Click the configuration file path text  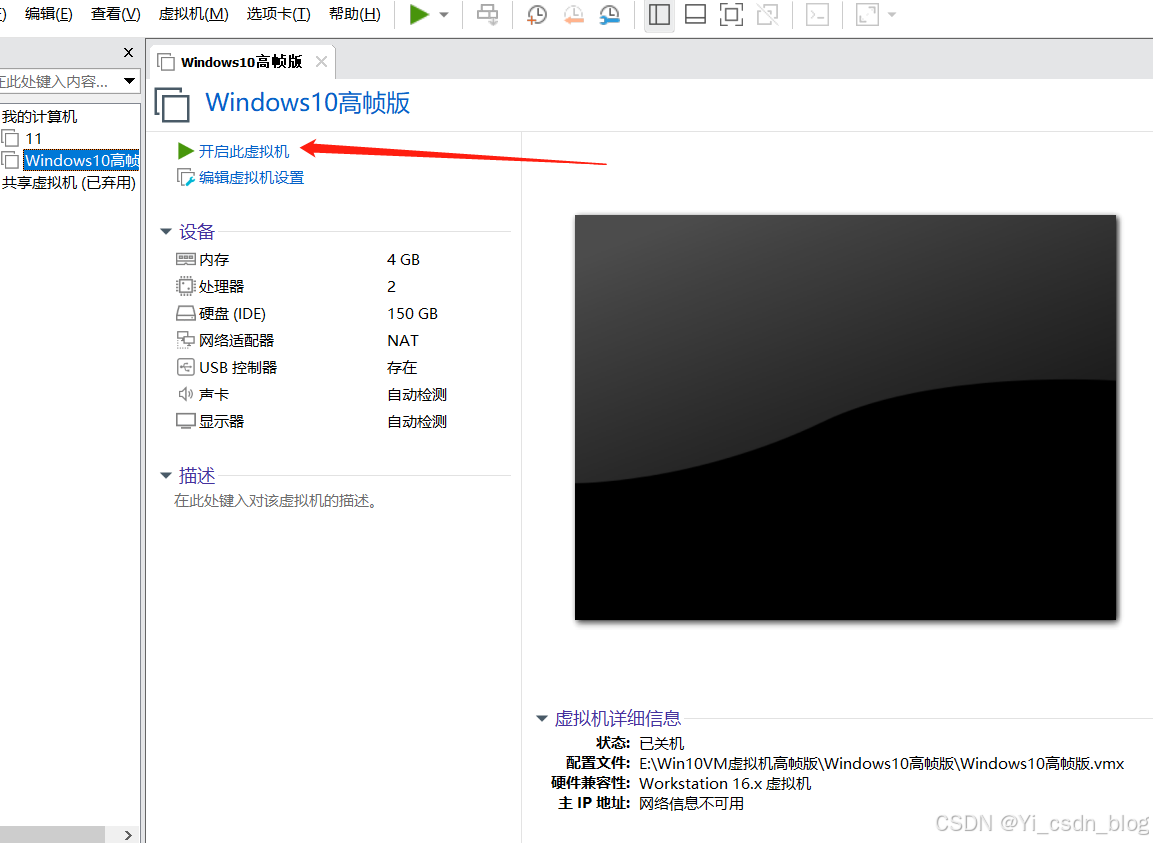click(882, 764)
